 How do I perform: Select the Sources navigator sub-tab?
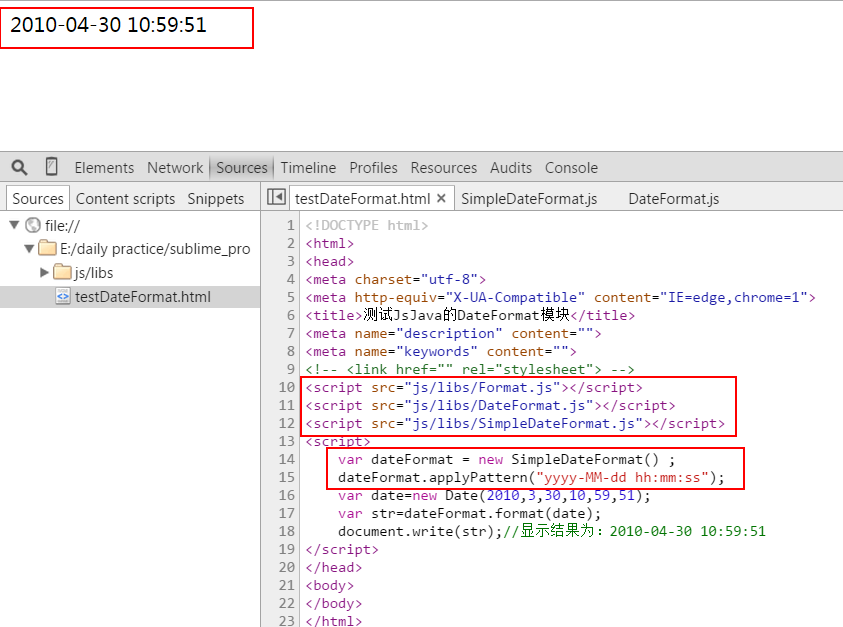(38, 198)
